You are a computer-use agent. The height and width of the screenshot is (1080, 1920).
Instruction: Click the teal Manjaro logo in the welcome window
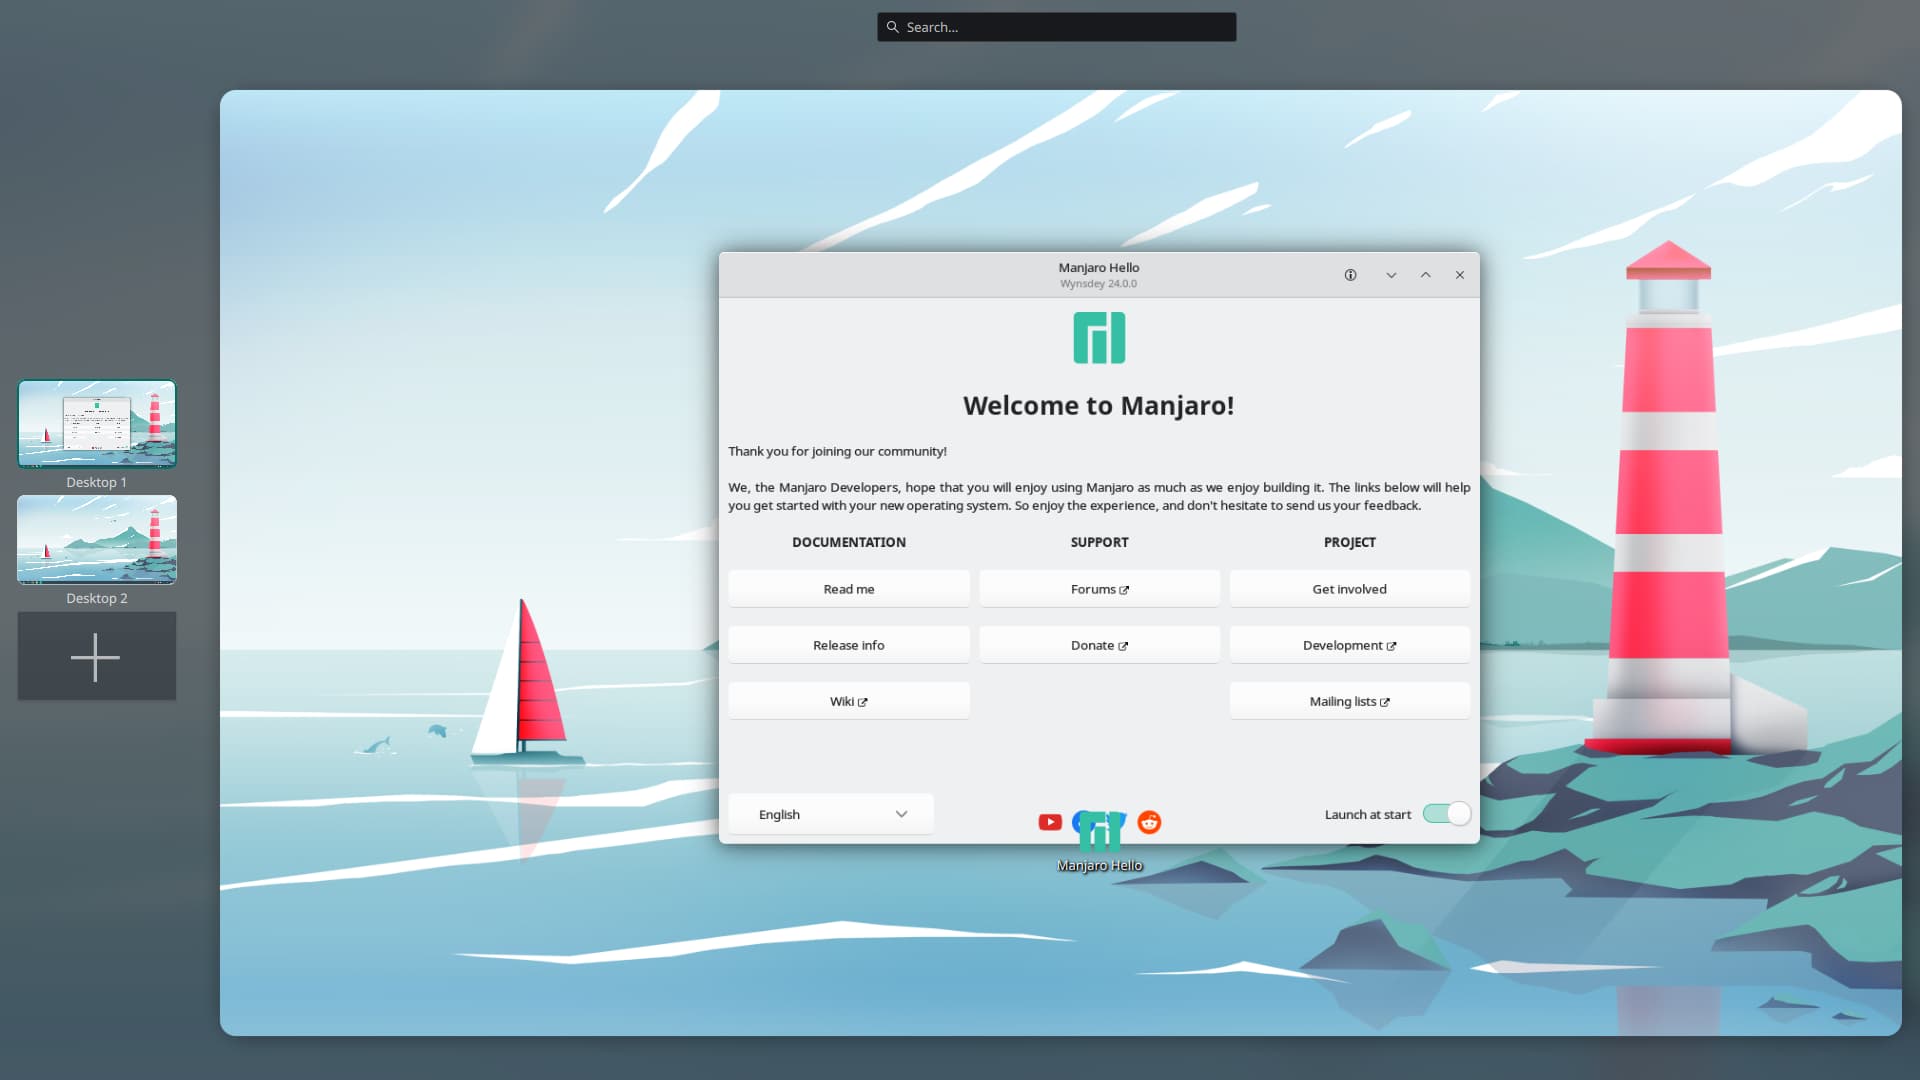pyautogui.click(x=1099, y=338)
